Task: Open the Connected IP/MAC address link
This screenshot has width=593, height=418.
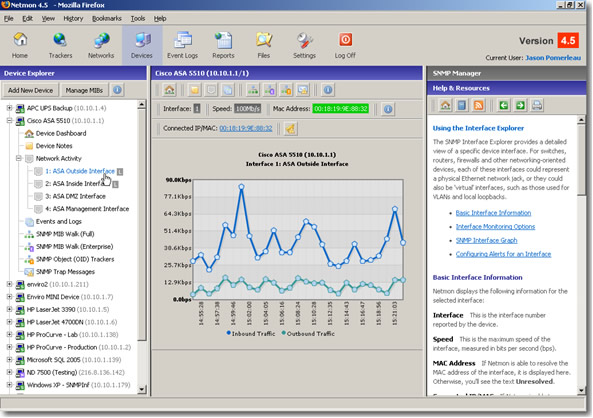Action: pyautogui.click(x=246, y=128)
